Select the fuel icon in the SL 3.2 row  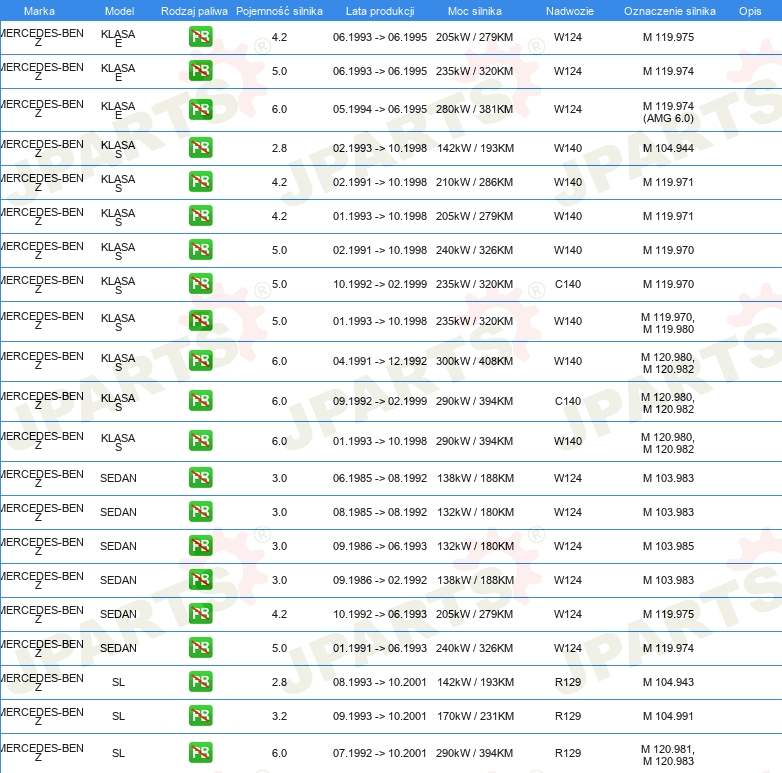tap(200, 716)
